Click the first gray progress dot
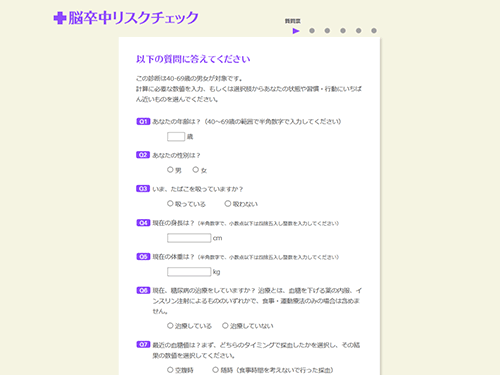This screenshot has height=375, width=500. 312,31
